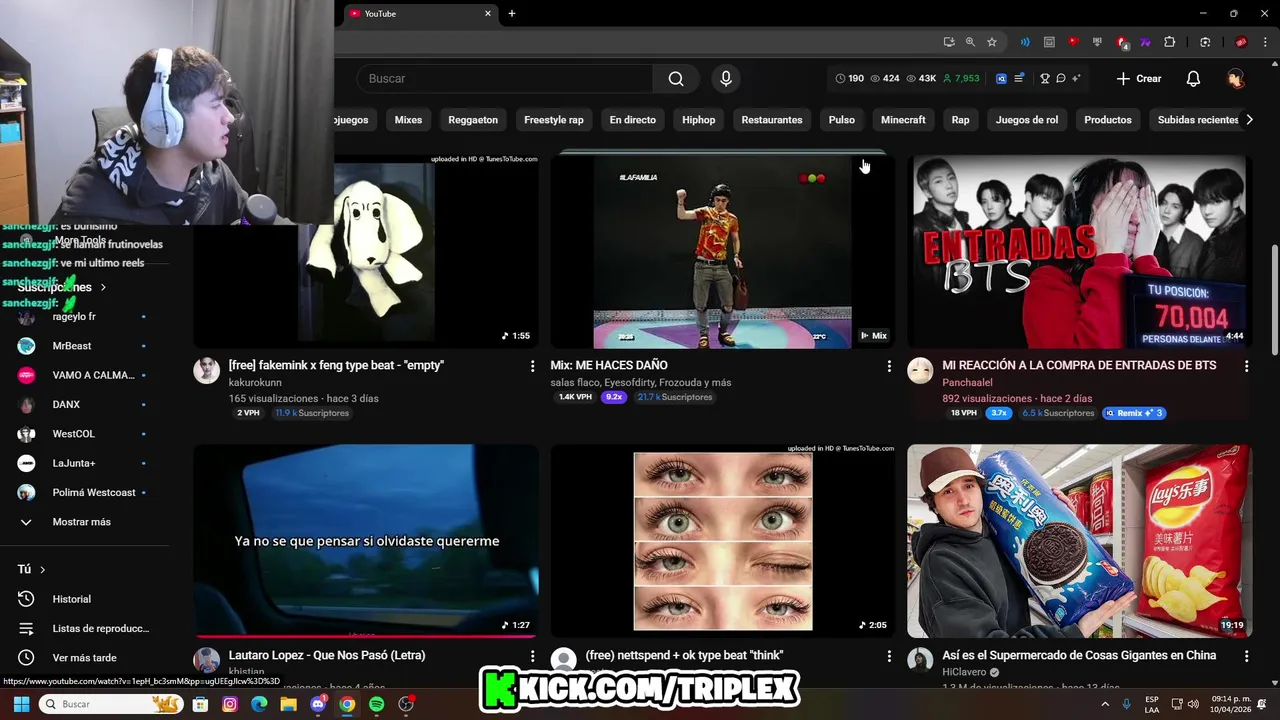Click the Remix badge under BTS video
Image resolution: width=1280 pixels, height=720 pixels.
[1134, 413]
